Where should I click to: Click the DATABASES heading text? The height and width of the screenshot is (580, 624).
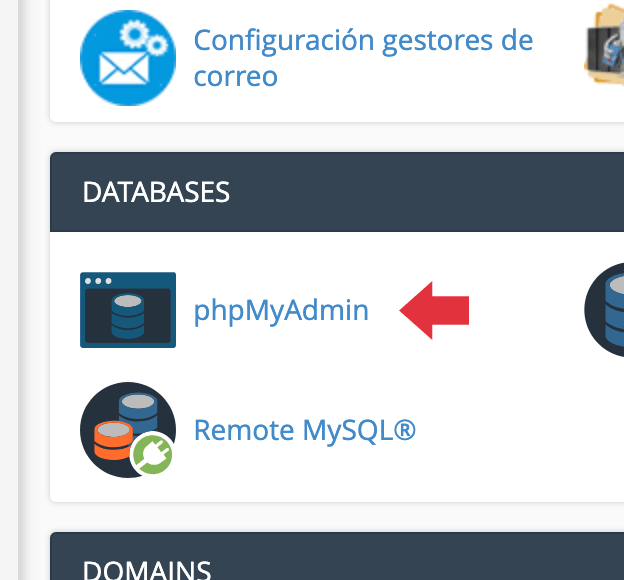[x=156, y=192]
